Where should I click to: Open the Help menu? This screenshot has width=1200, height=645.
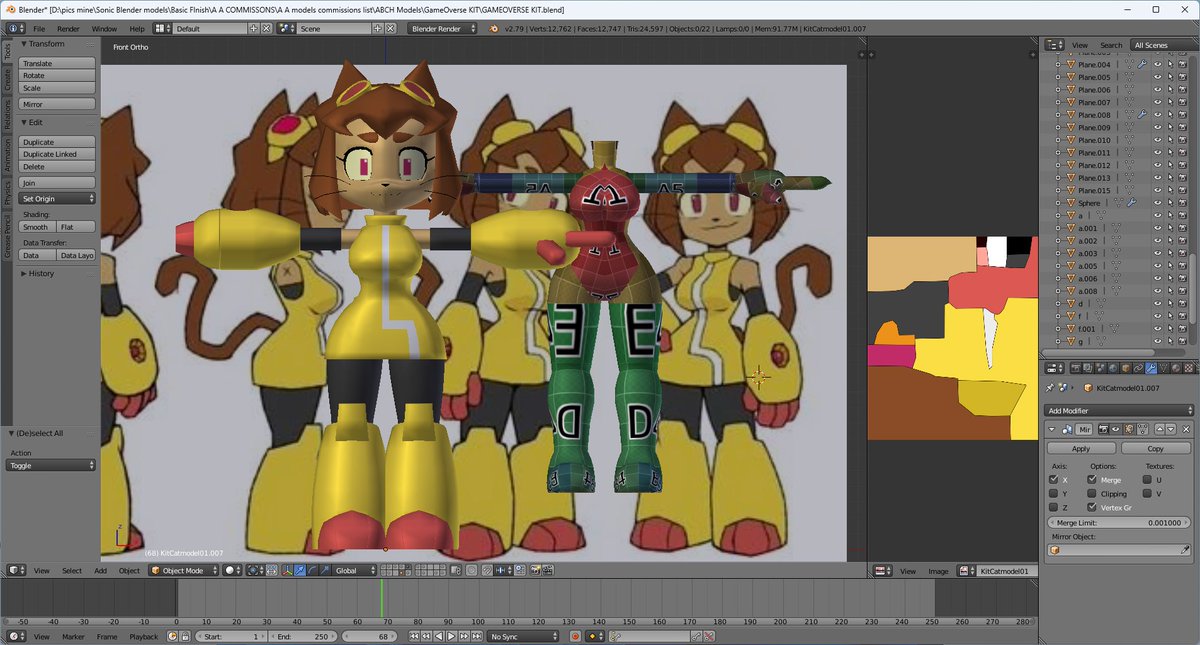tap(137, 29)
